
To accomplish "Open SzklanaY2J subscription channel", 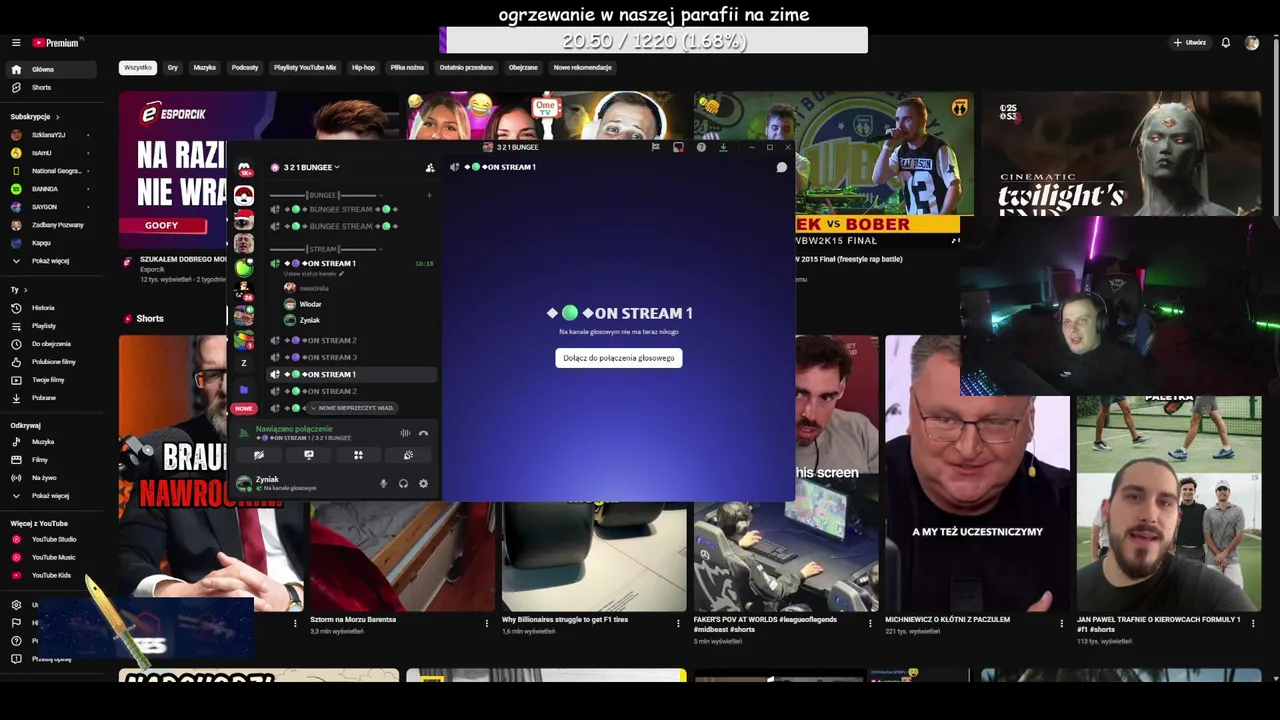I will tap(52, 135).
